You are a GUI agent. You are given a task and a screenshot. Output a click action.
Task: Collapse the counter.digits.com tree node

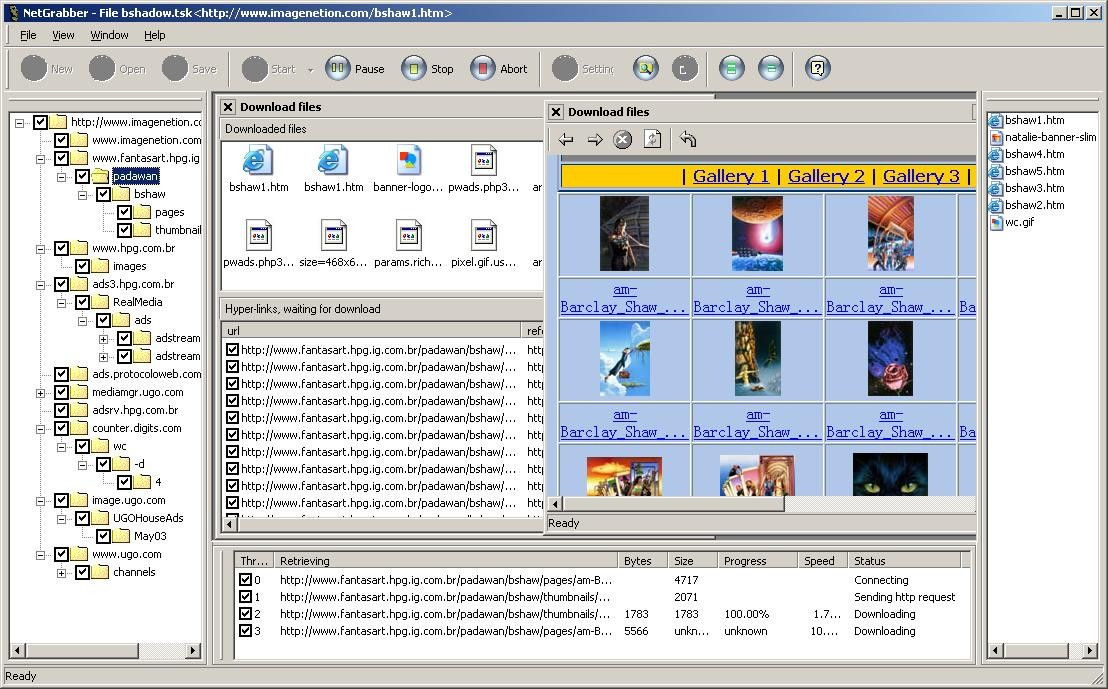click(x=40, y=429)
